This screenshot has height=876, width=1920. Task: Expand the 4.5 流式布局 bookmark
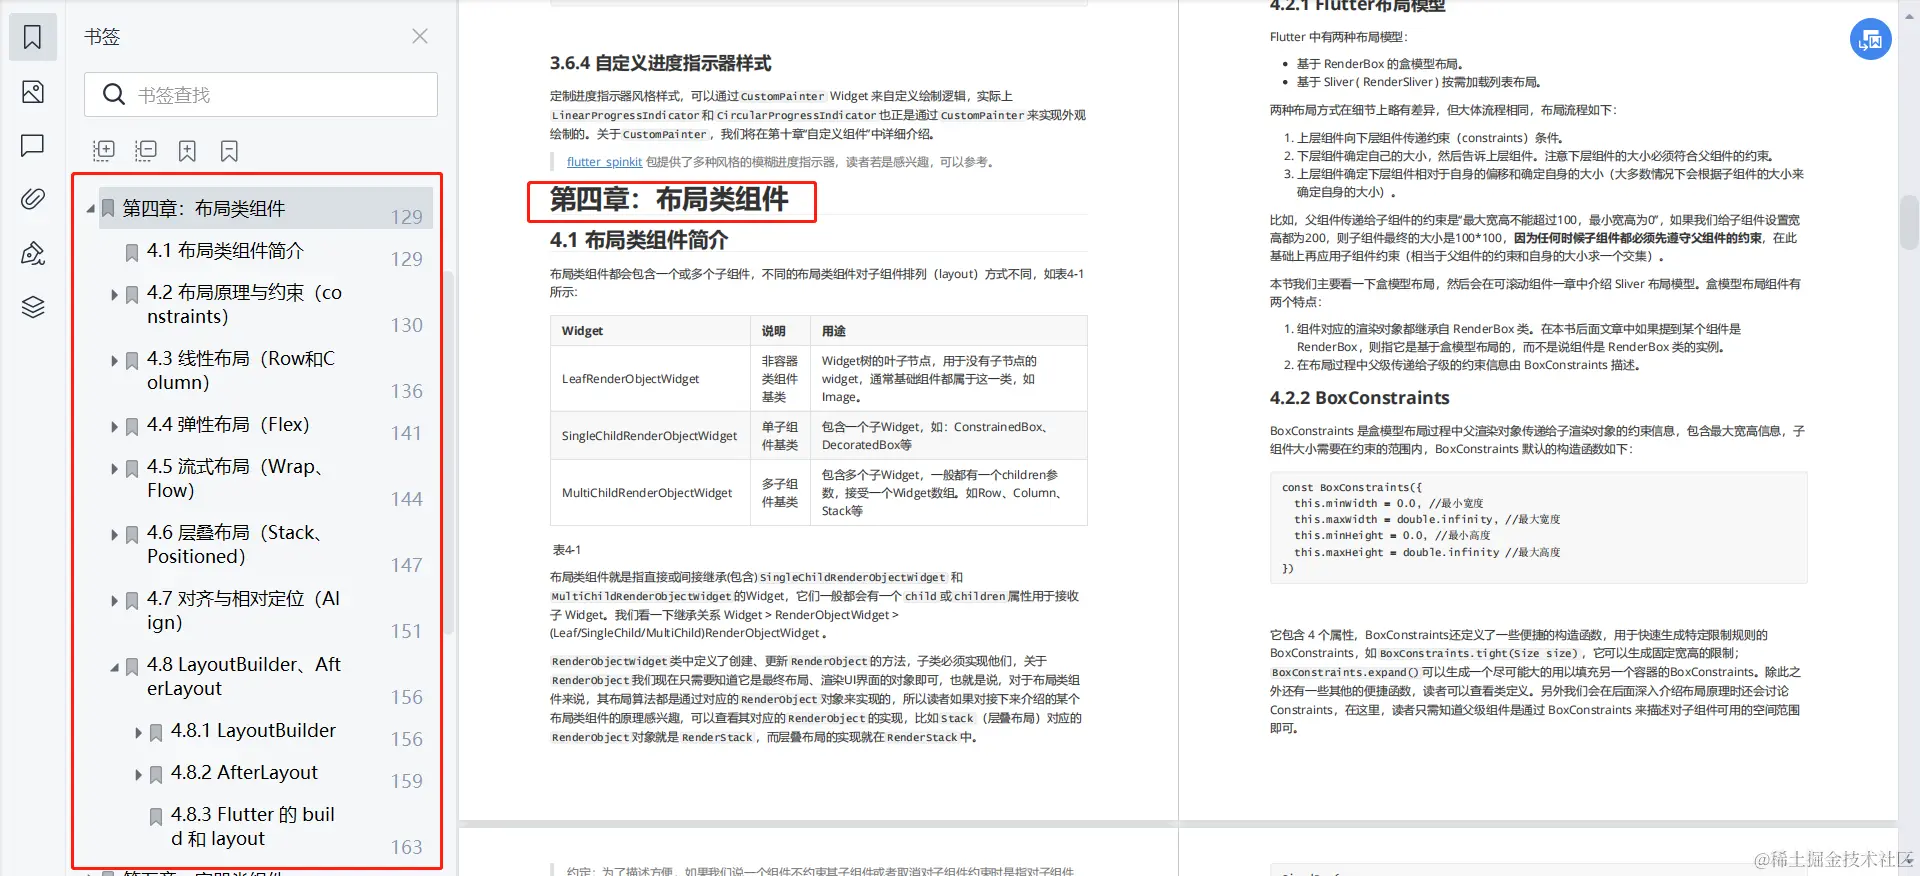(x=114, y=469)
